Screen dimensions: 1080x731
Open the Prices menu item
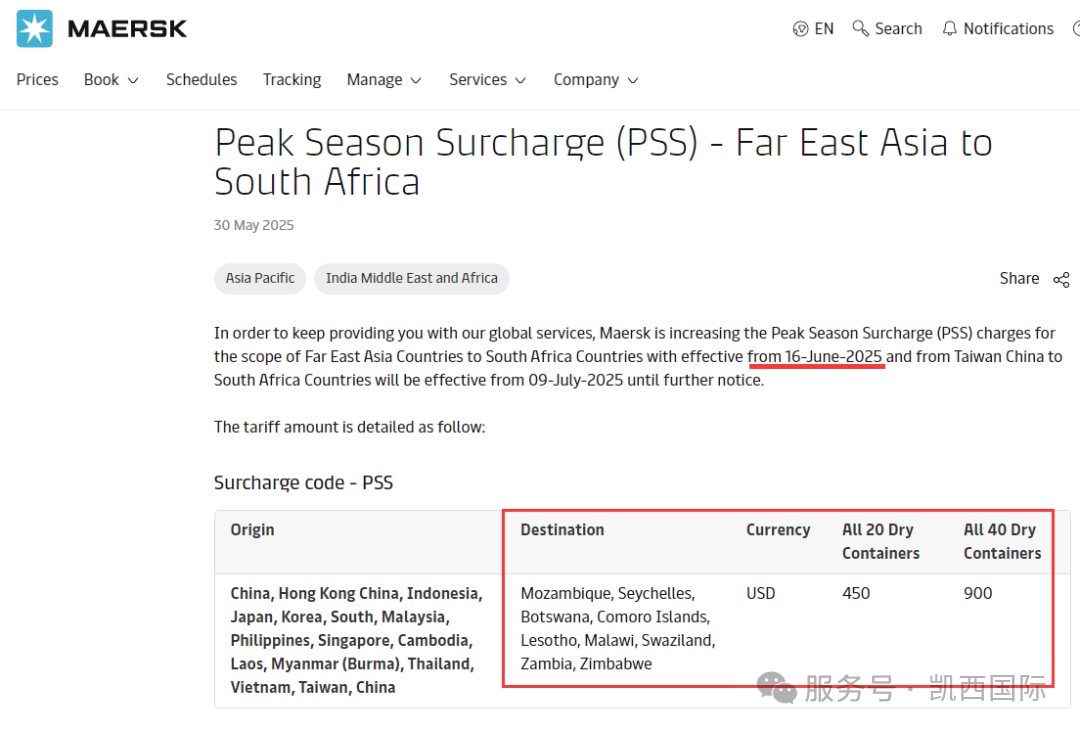[x=37, y=80]
